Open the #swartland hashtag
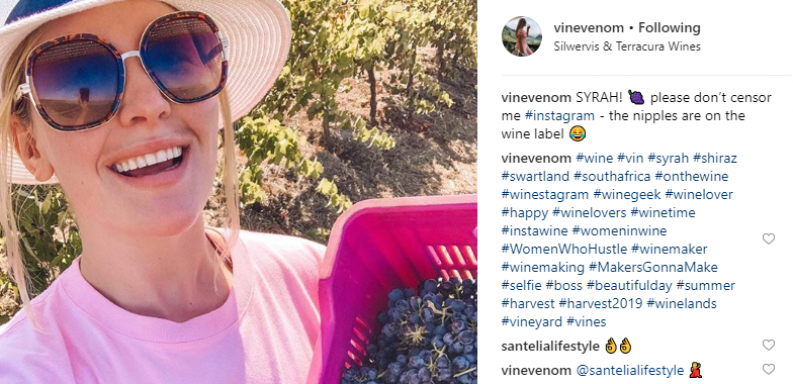This screenshot has width=793, height=384. tap(535, 177)
